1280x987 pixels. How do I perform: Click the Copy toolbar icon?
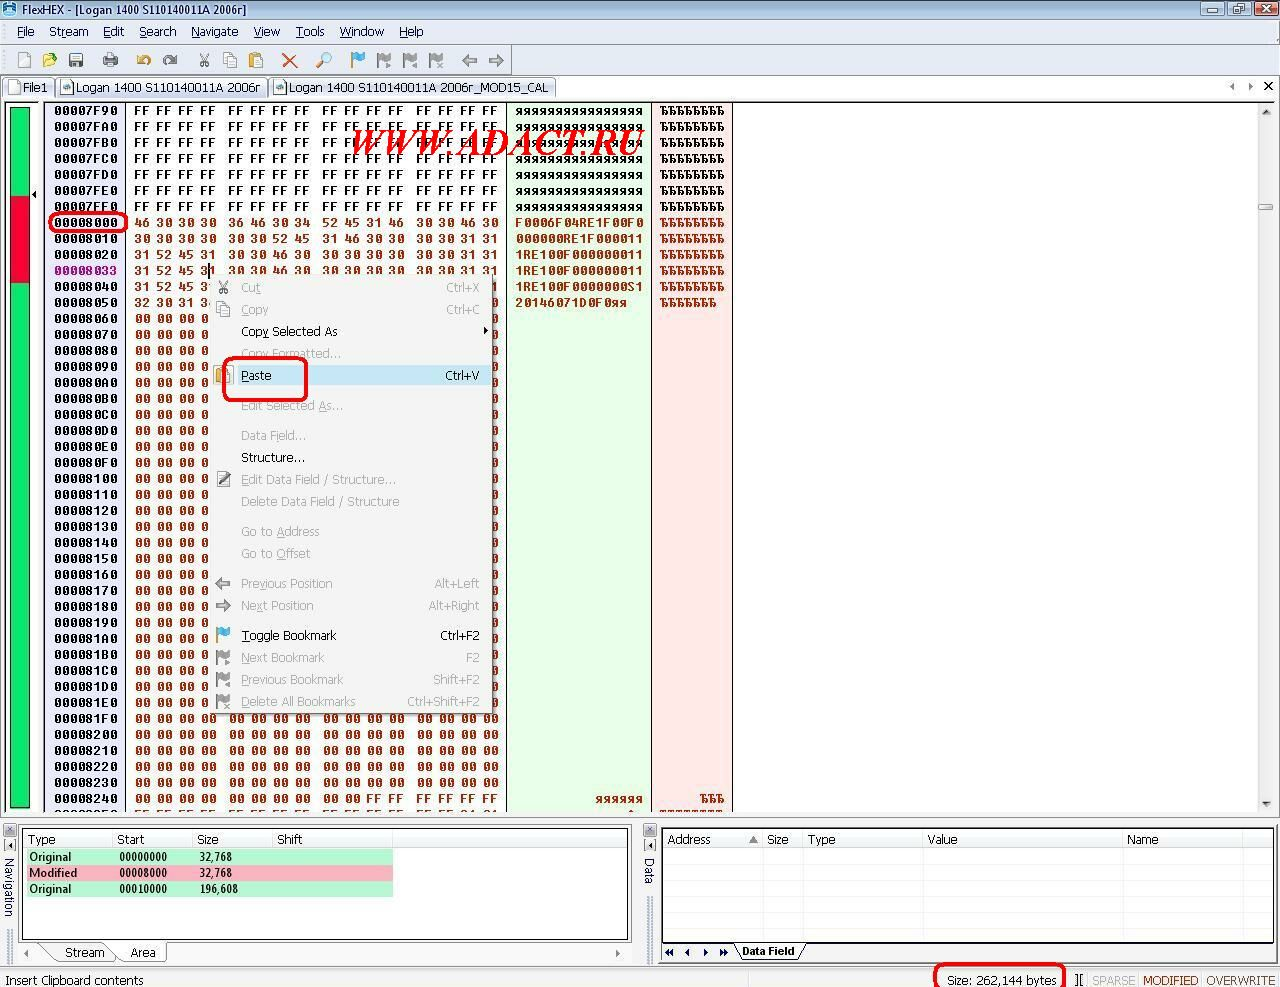pos(230,60)
